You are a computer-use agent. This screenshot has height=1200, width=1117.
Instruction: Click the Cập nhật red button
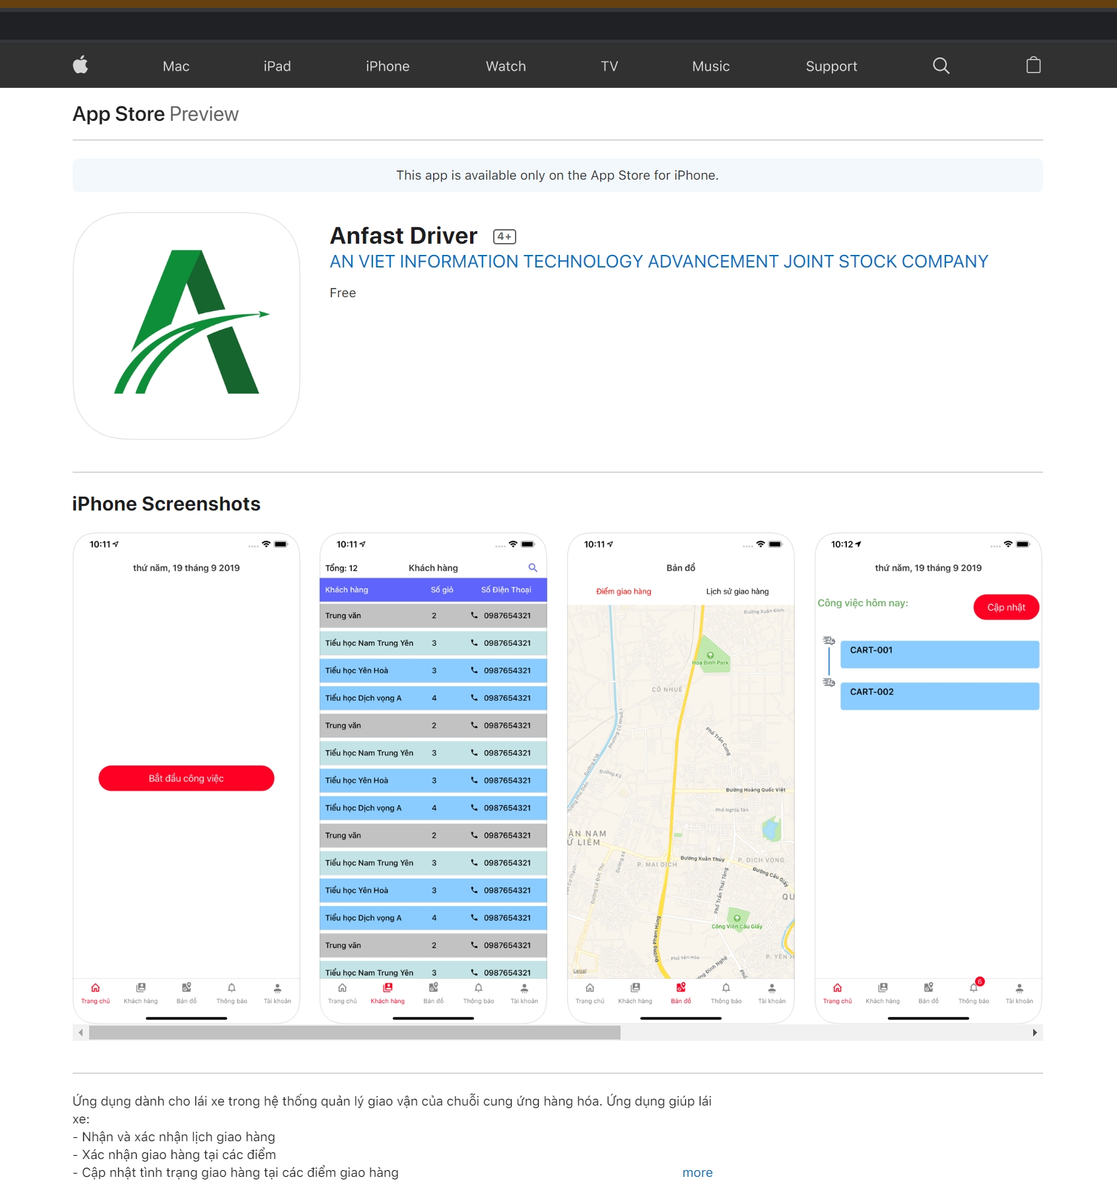1006,607
